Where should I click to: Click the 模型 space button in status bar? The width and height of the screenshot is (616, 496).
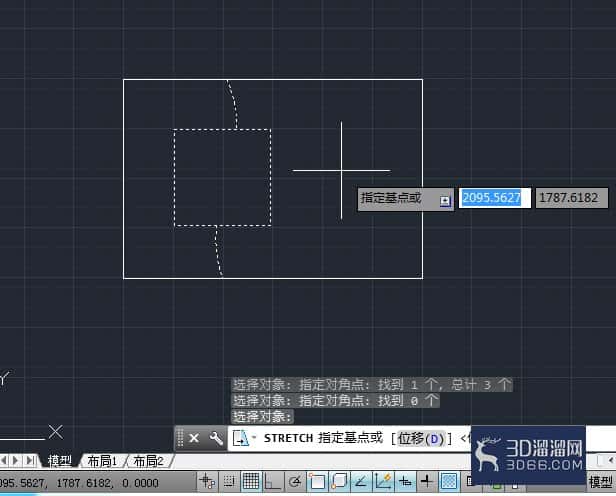click(x=601, y=482)
